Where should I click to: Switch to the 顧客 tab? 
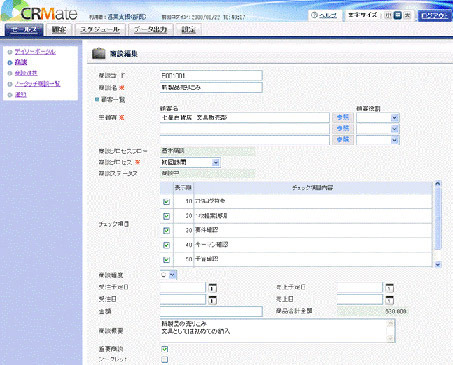click(x=59, y=30)
